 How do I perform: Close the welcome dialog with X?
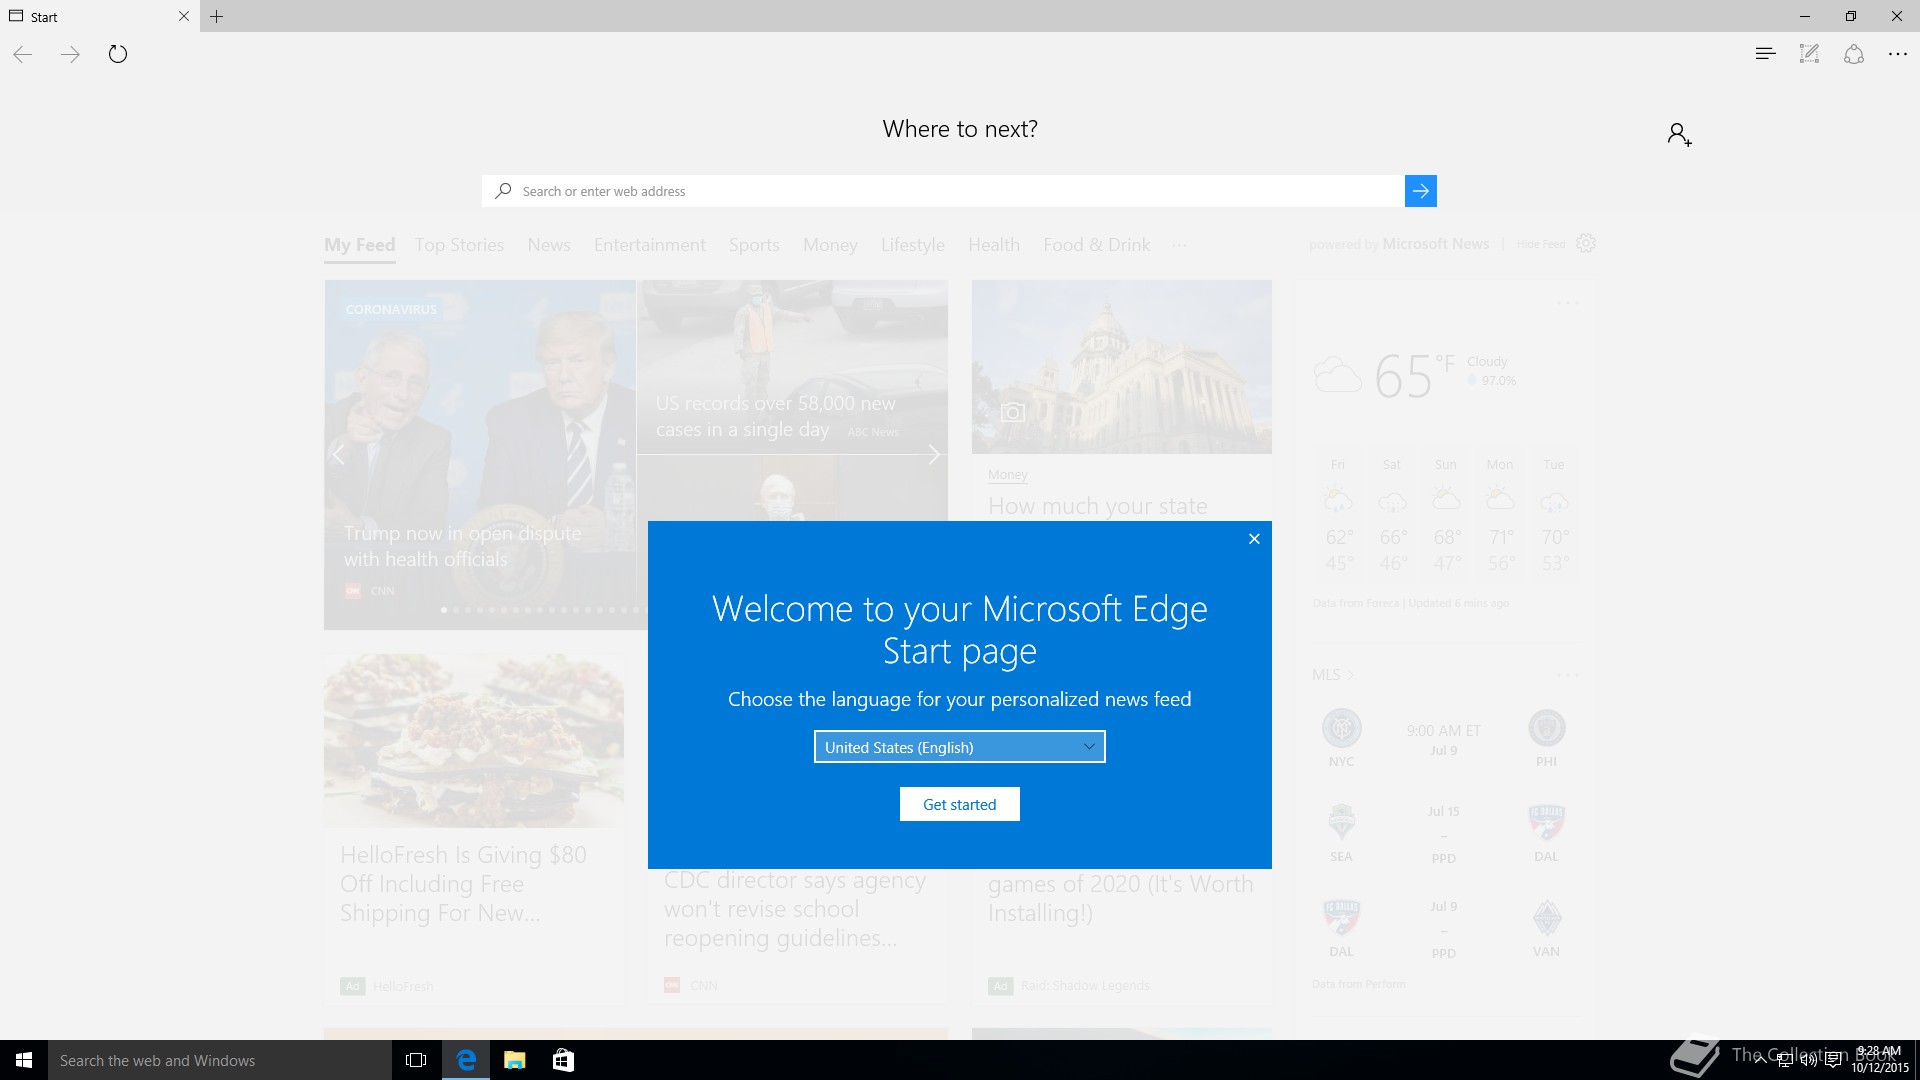coord(1254,539)
